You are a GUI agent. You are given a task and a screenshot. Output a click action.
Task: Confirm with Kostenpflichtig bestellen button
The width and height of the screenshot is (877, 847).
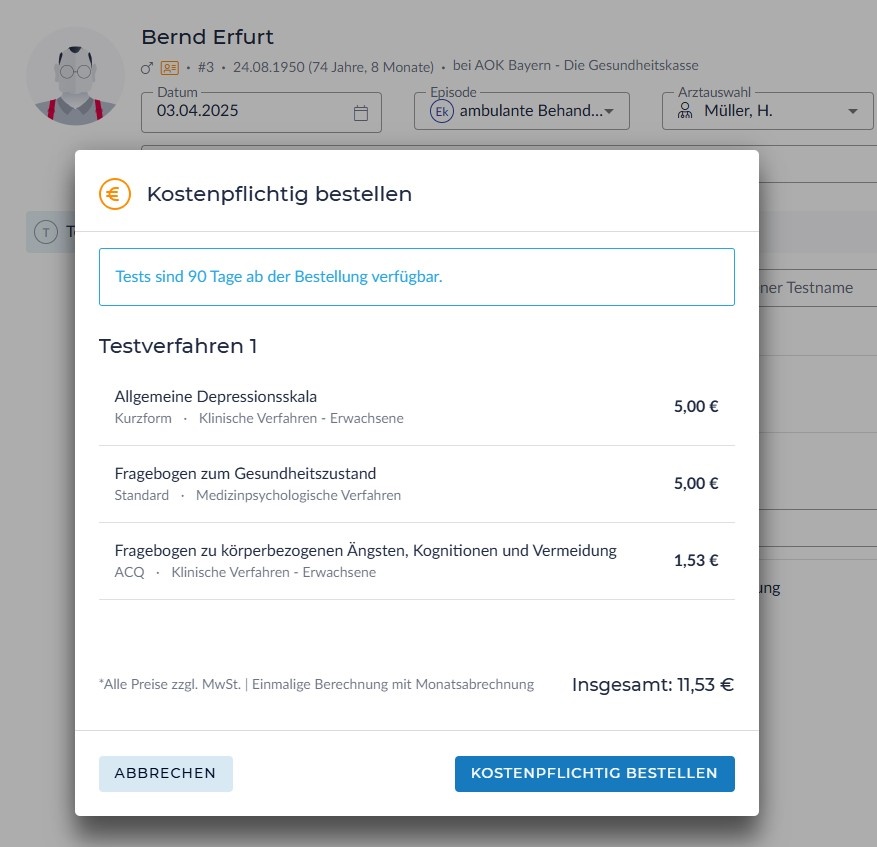(x=594, y=773)
